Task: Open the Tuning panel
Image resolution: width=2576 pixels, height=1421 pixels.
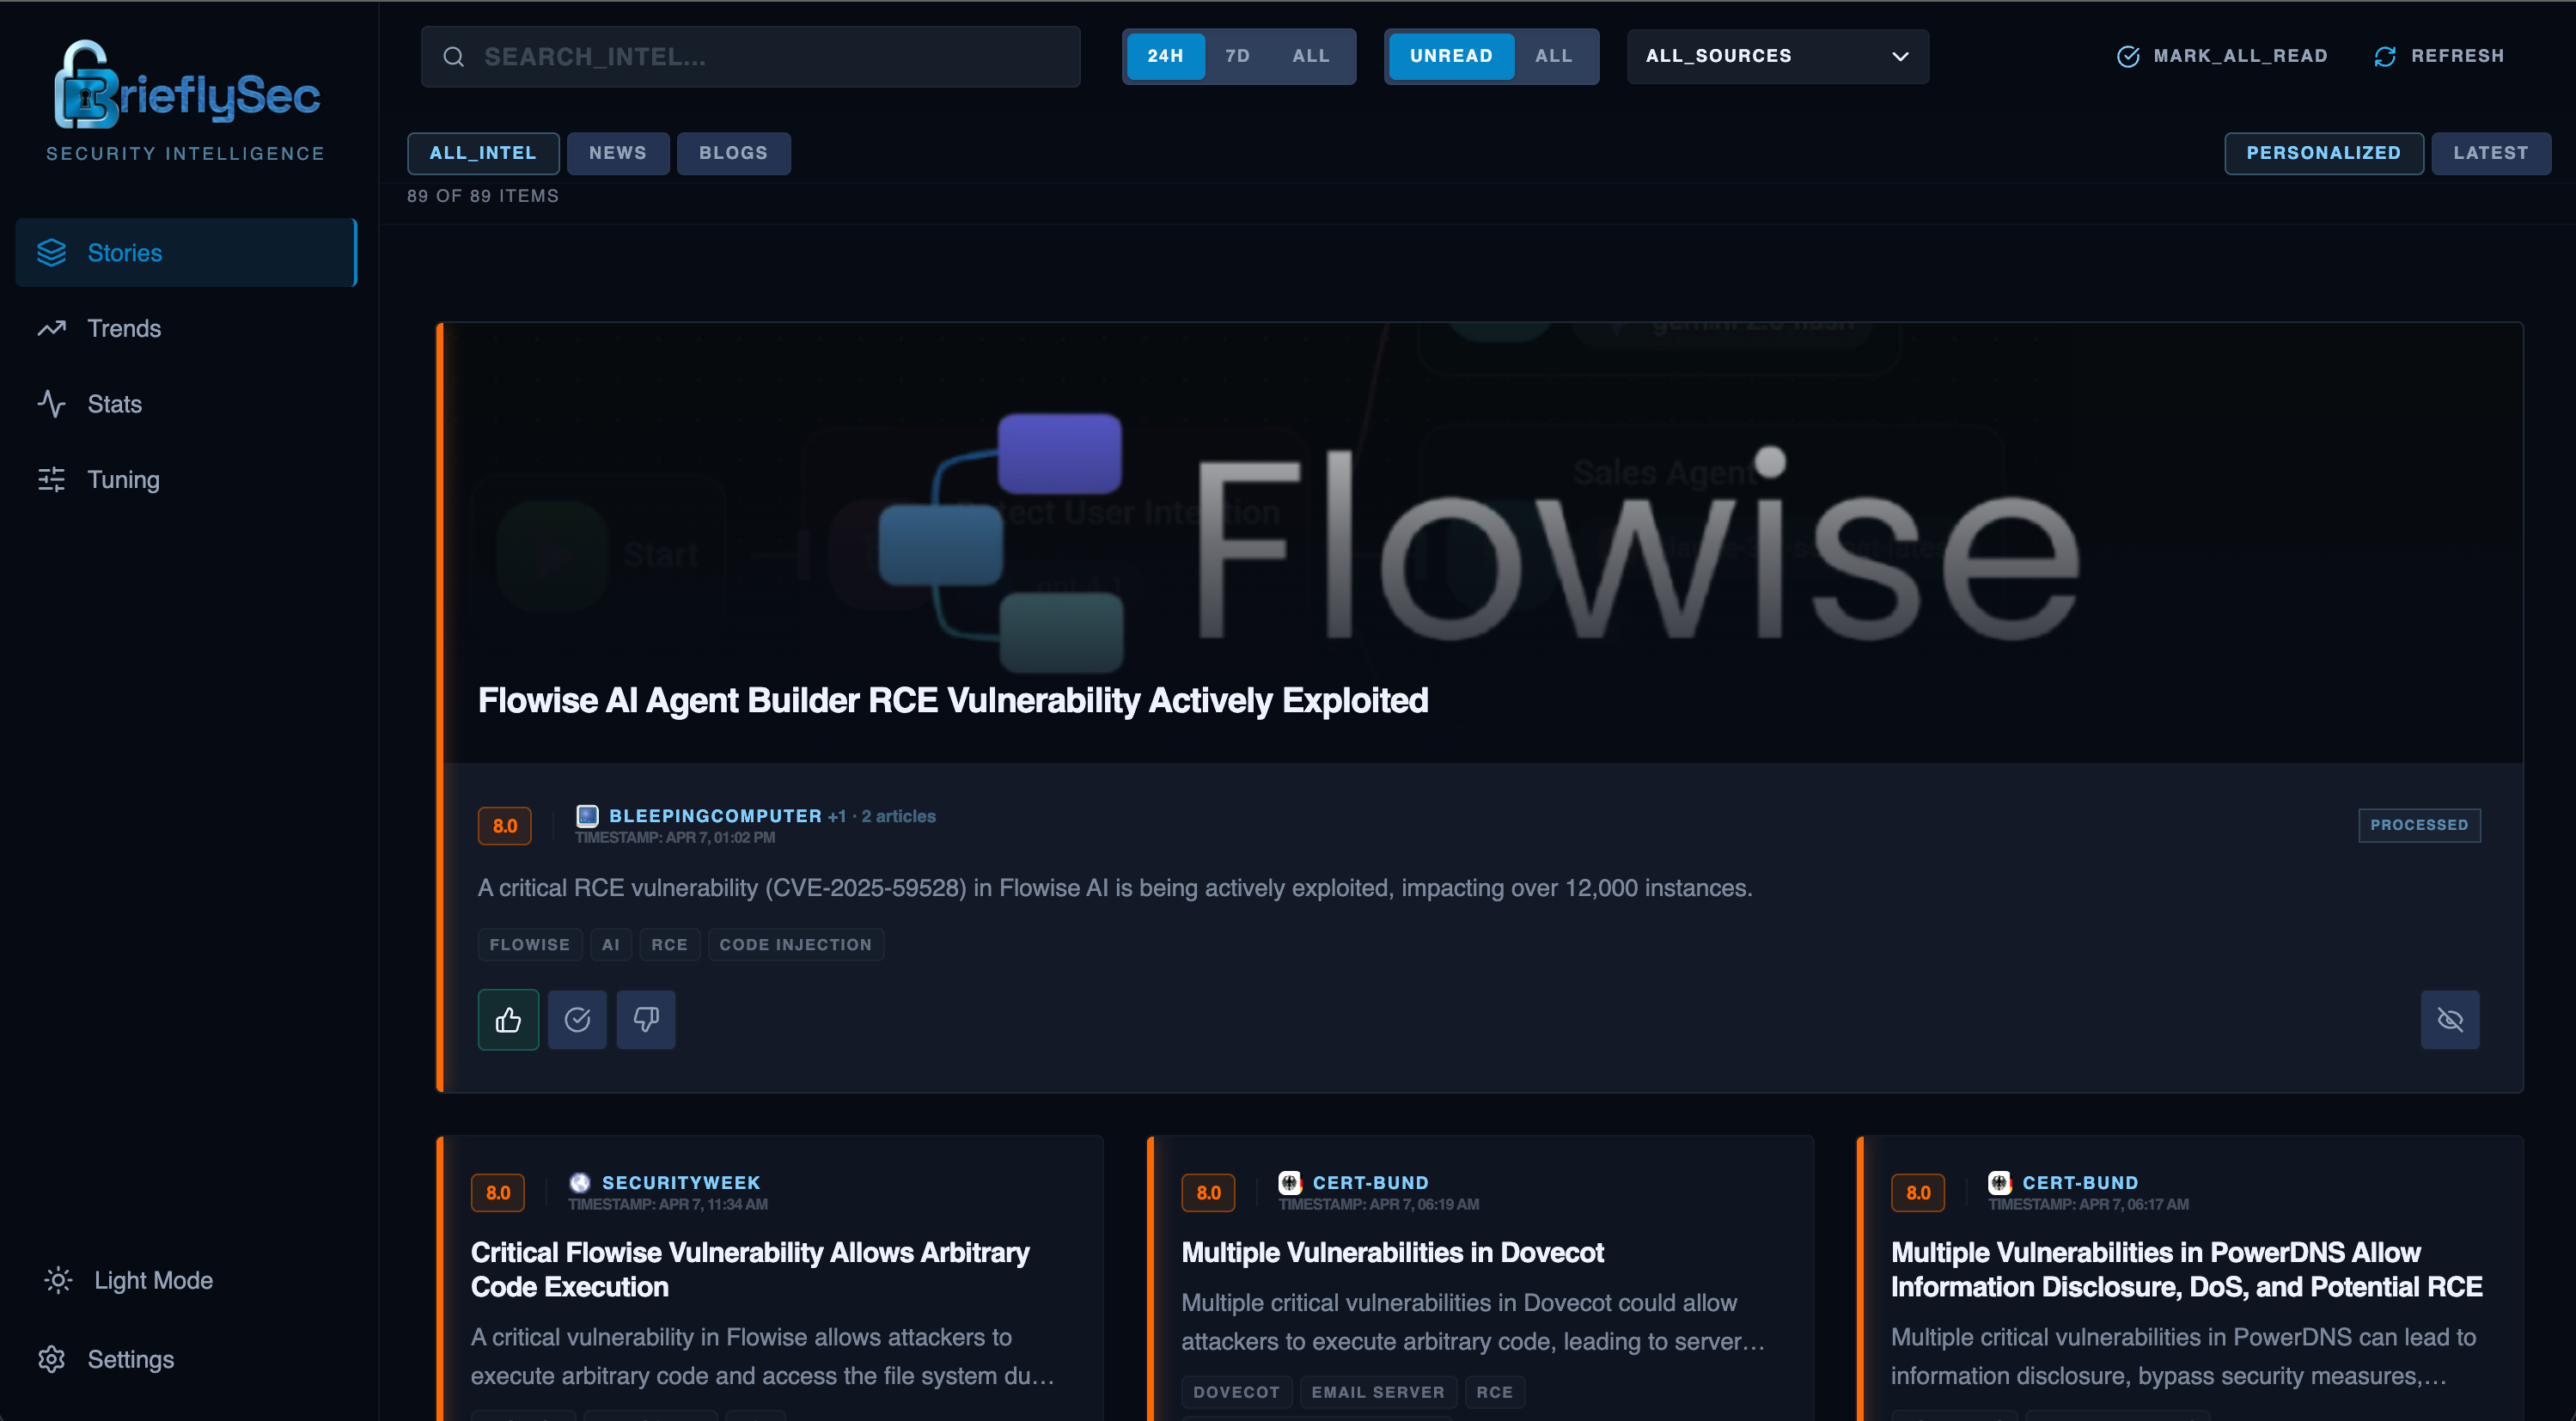Action: point(122,479)
